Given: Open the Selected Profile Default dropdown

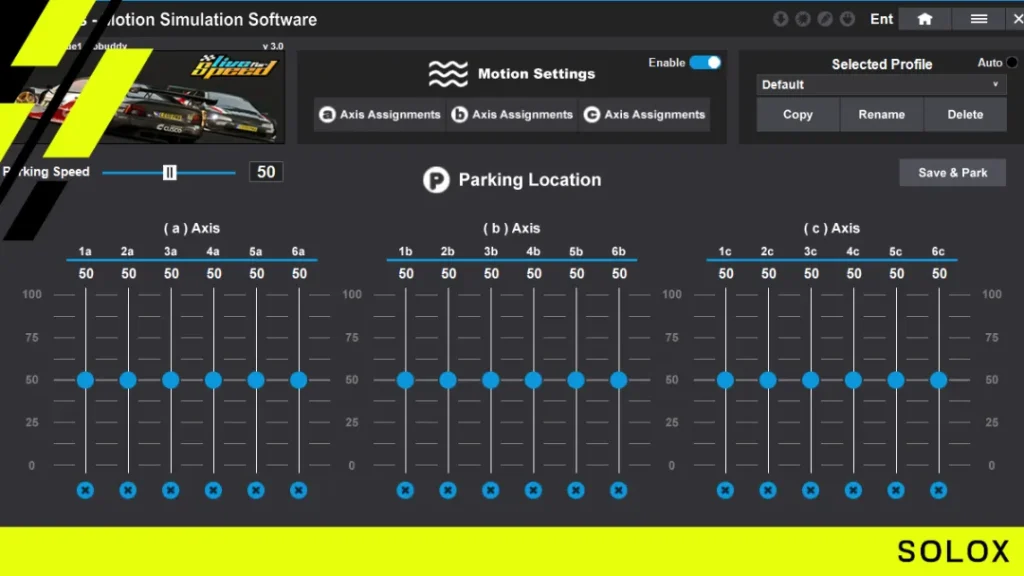Looking at the screenshot, I should [881, 85].
